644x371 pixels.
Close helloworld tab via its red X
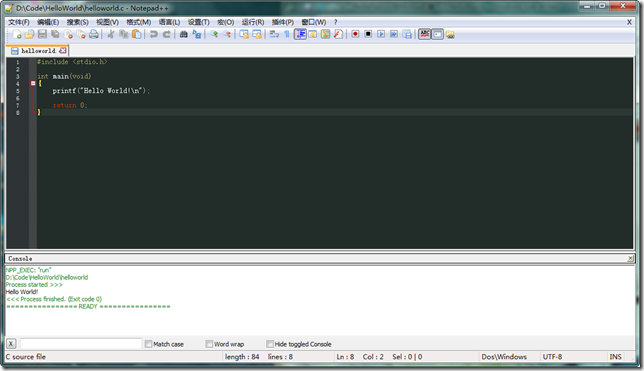(62, 51)
